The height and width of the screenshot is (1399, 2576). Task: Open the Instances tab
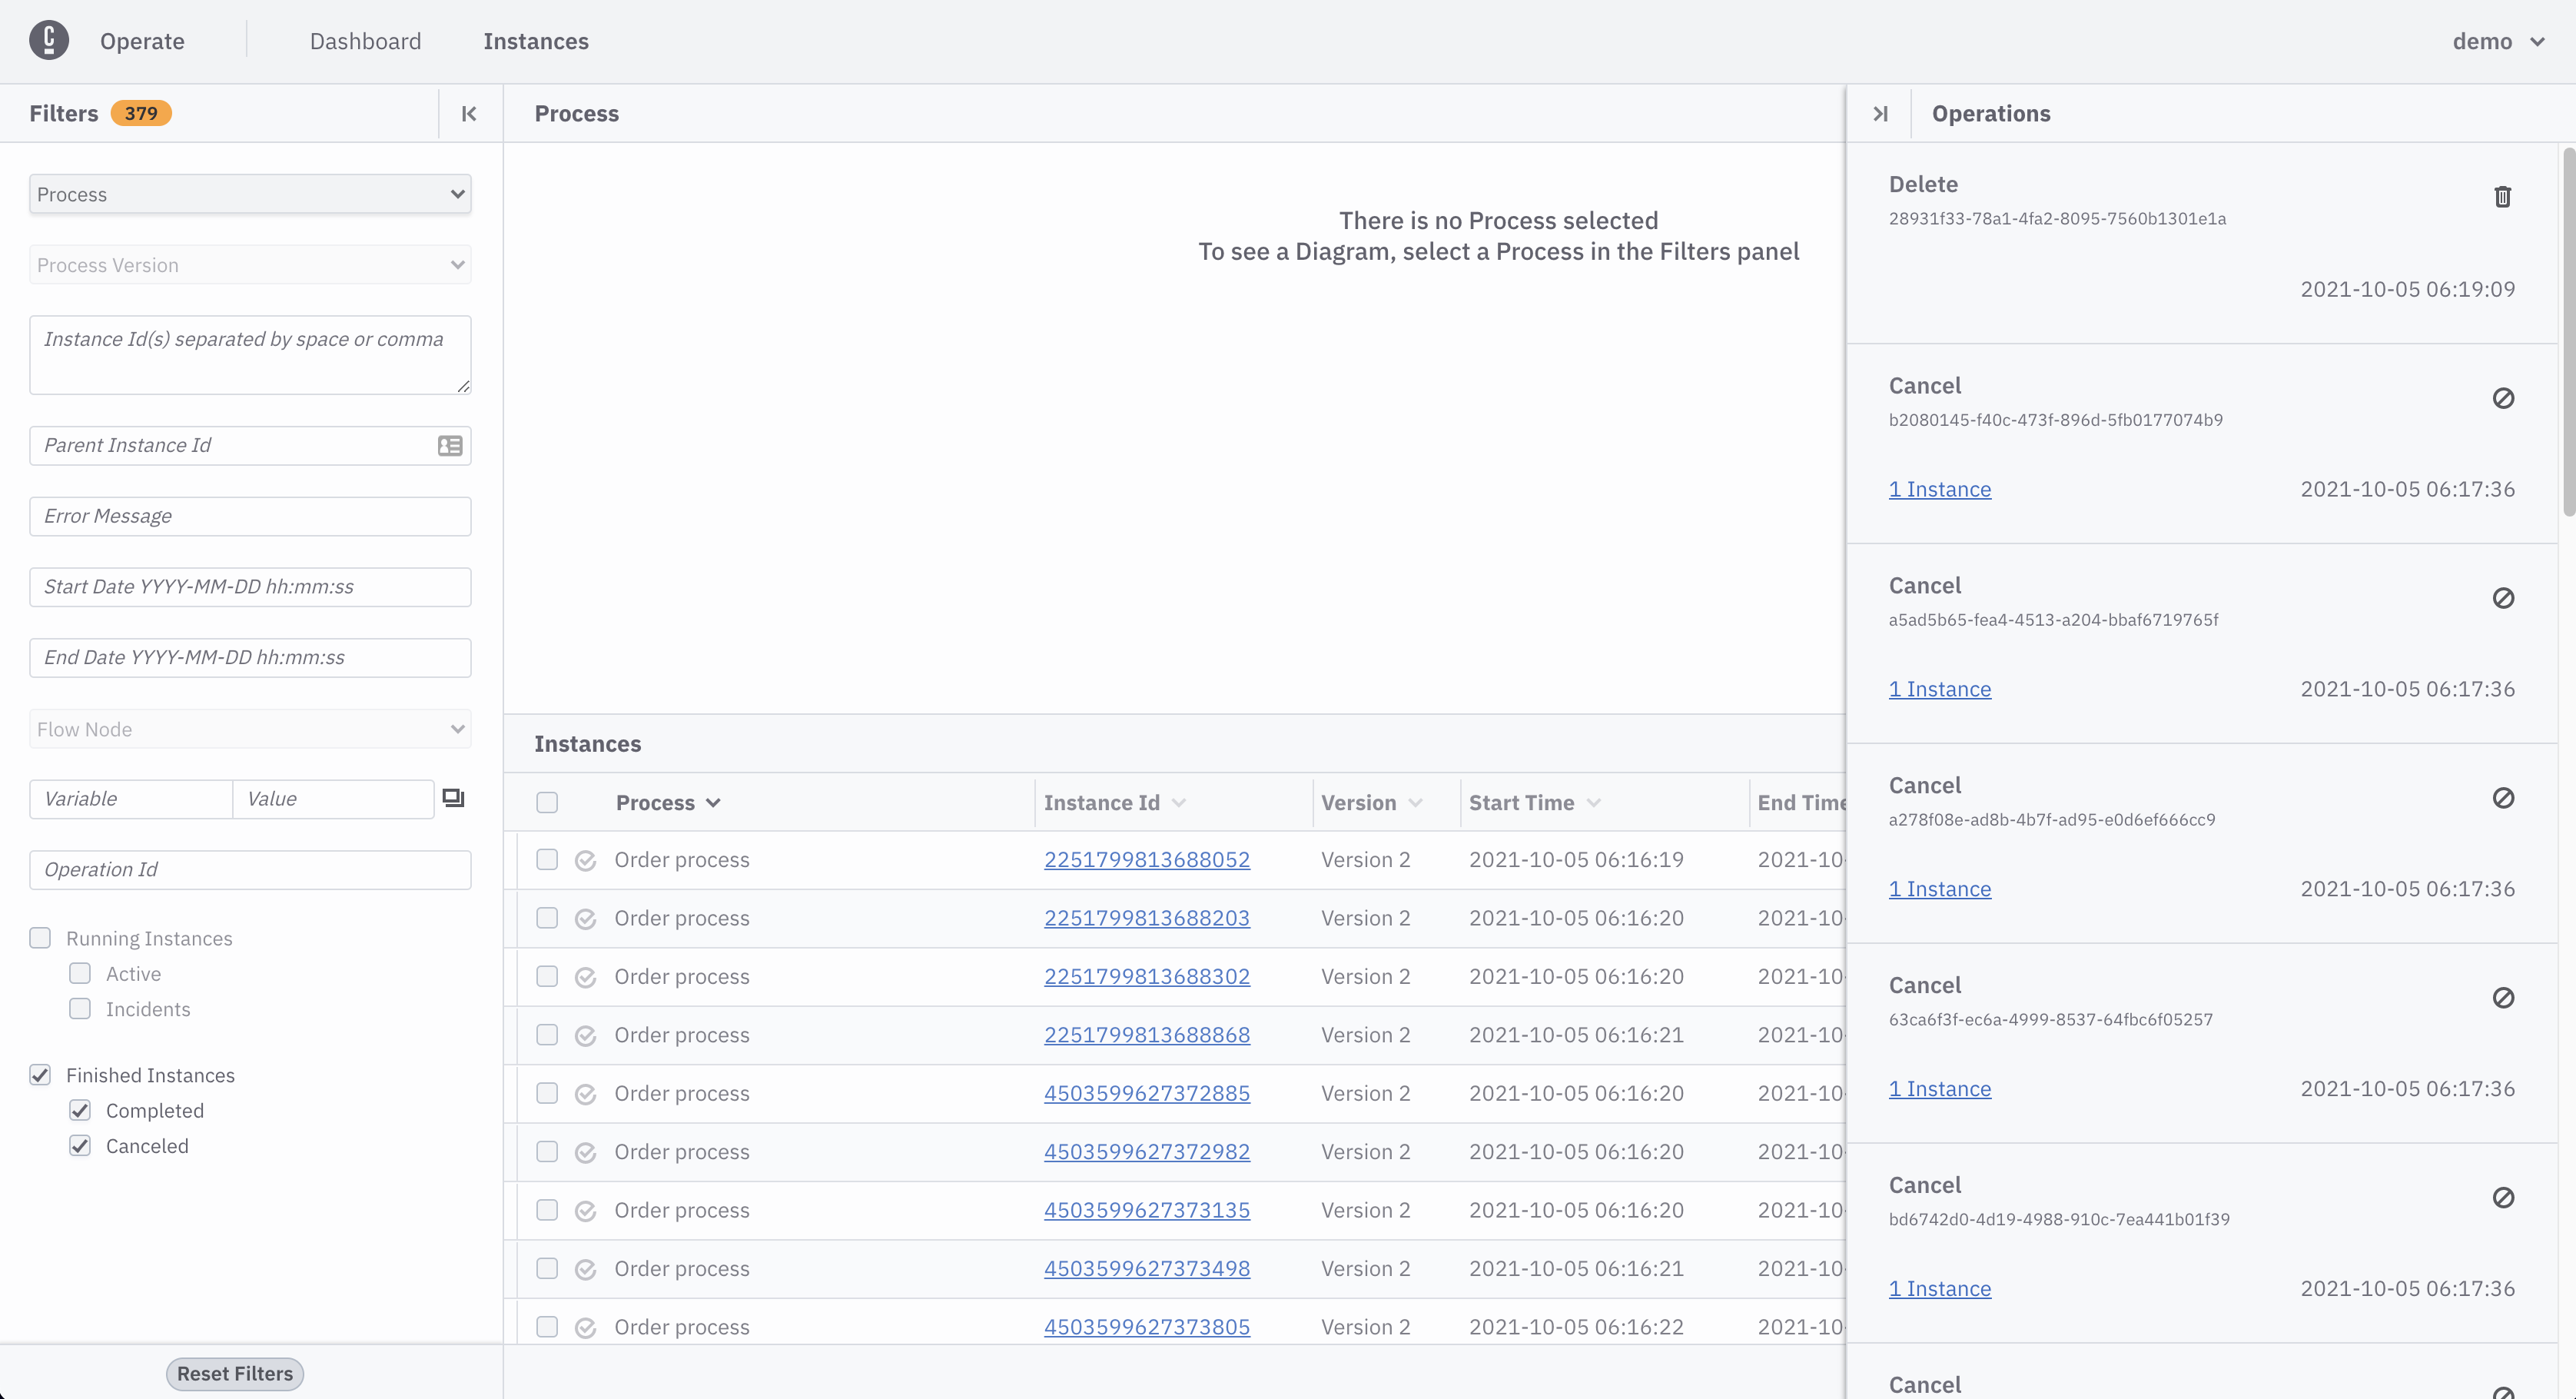tap(536, 42)
